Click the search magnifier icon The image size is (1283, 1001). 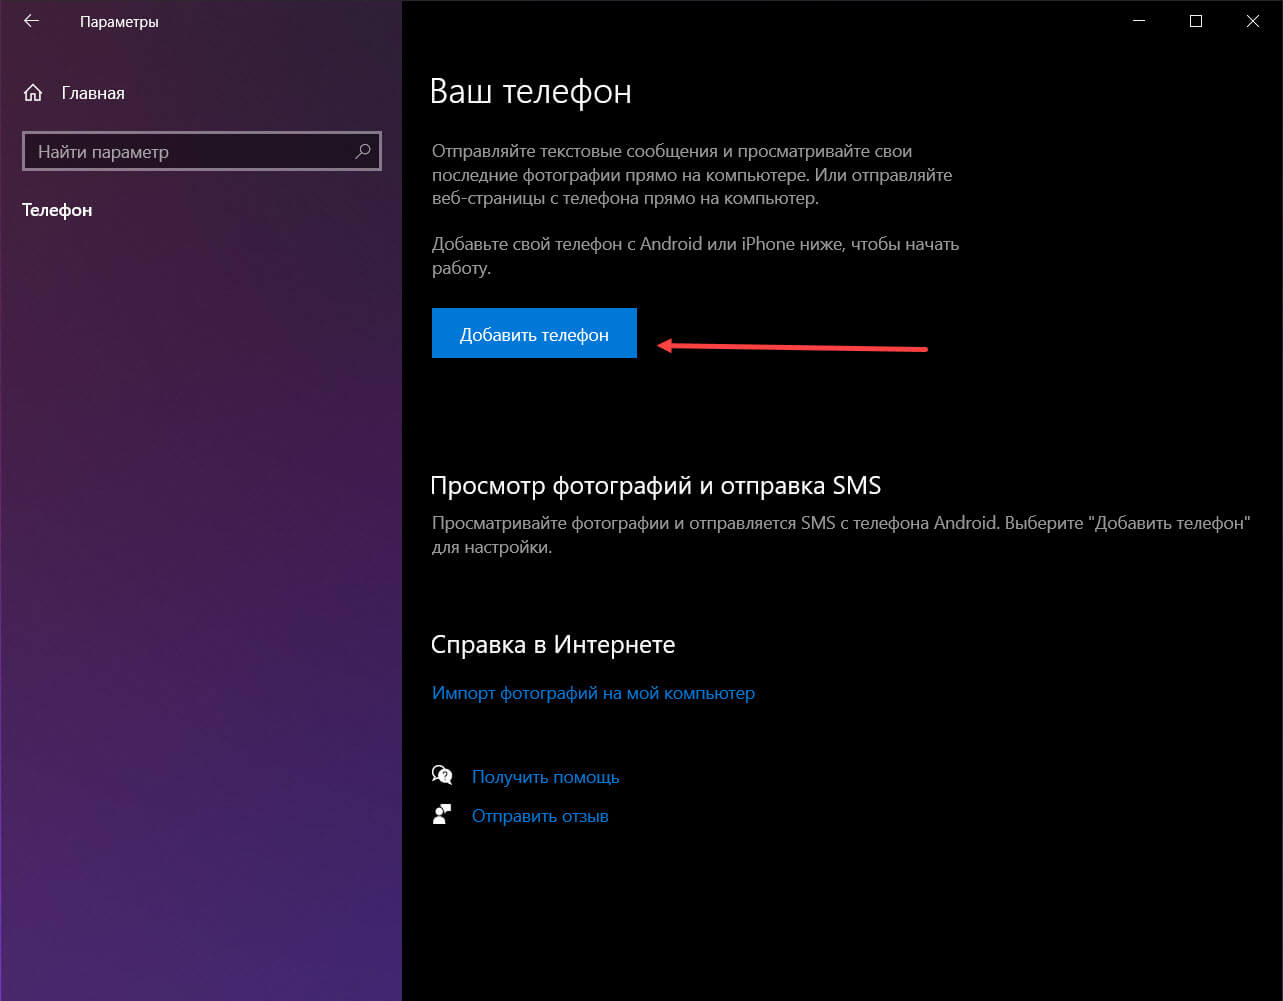pos(362,152)
